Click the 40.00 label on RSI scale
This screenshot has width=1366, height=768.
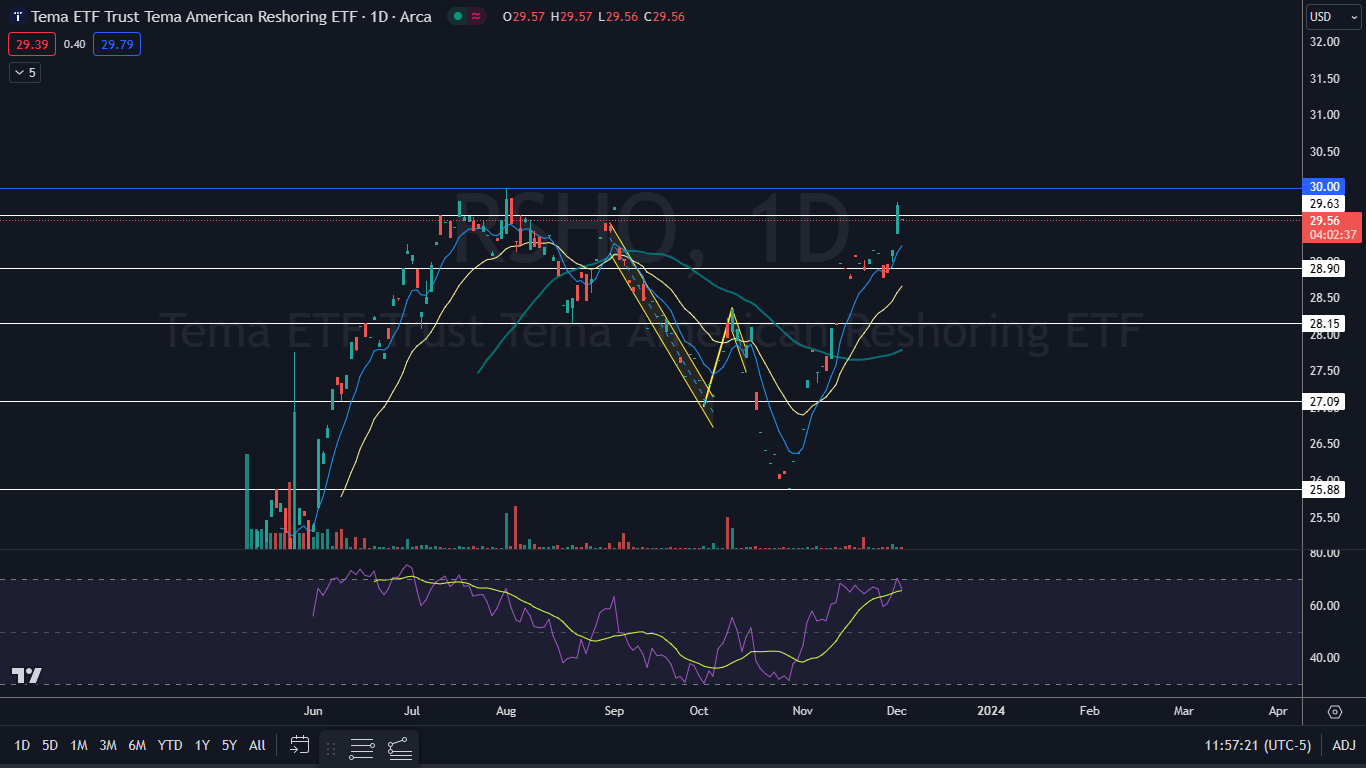point(1324,658)
